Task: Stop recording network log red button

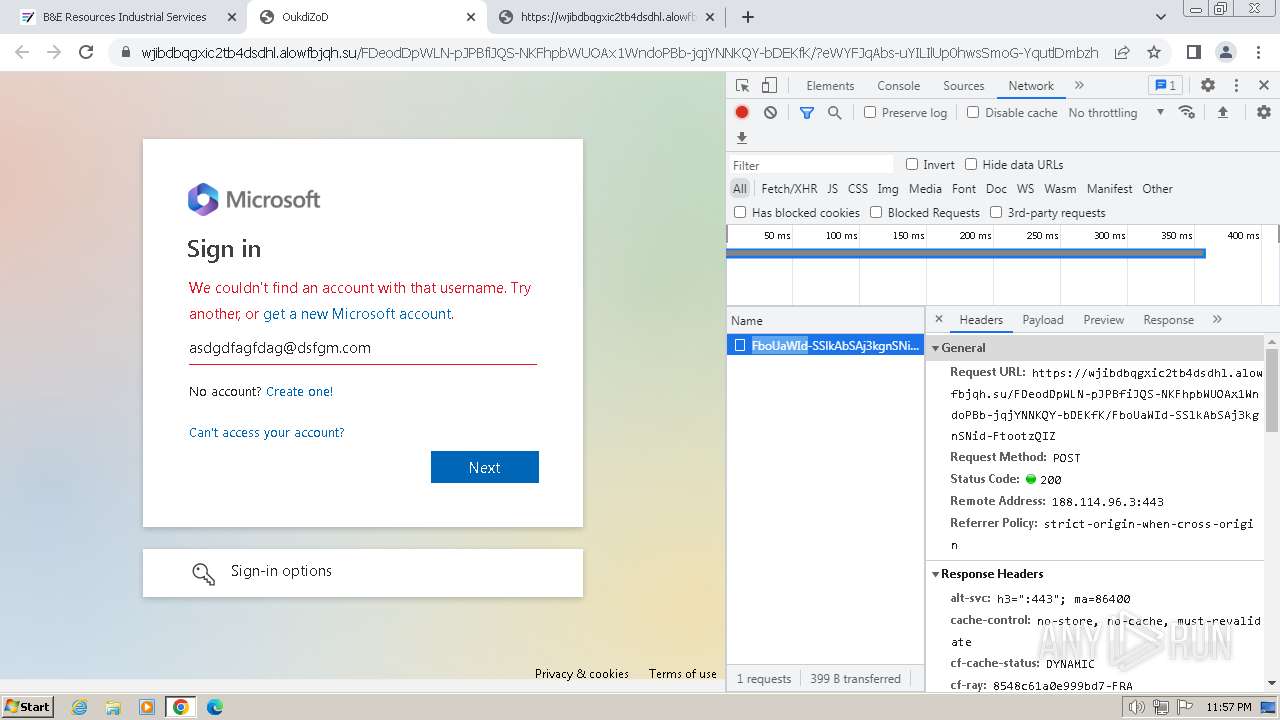Action: (742, 113)
